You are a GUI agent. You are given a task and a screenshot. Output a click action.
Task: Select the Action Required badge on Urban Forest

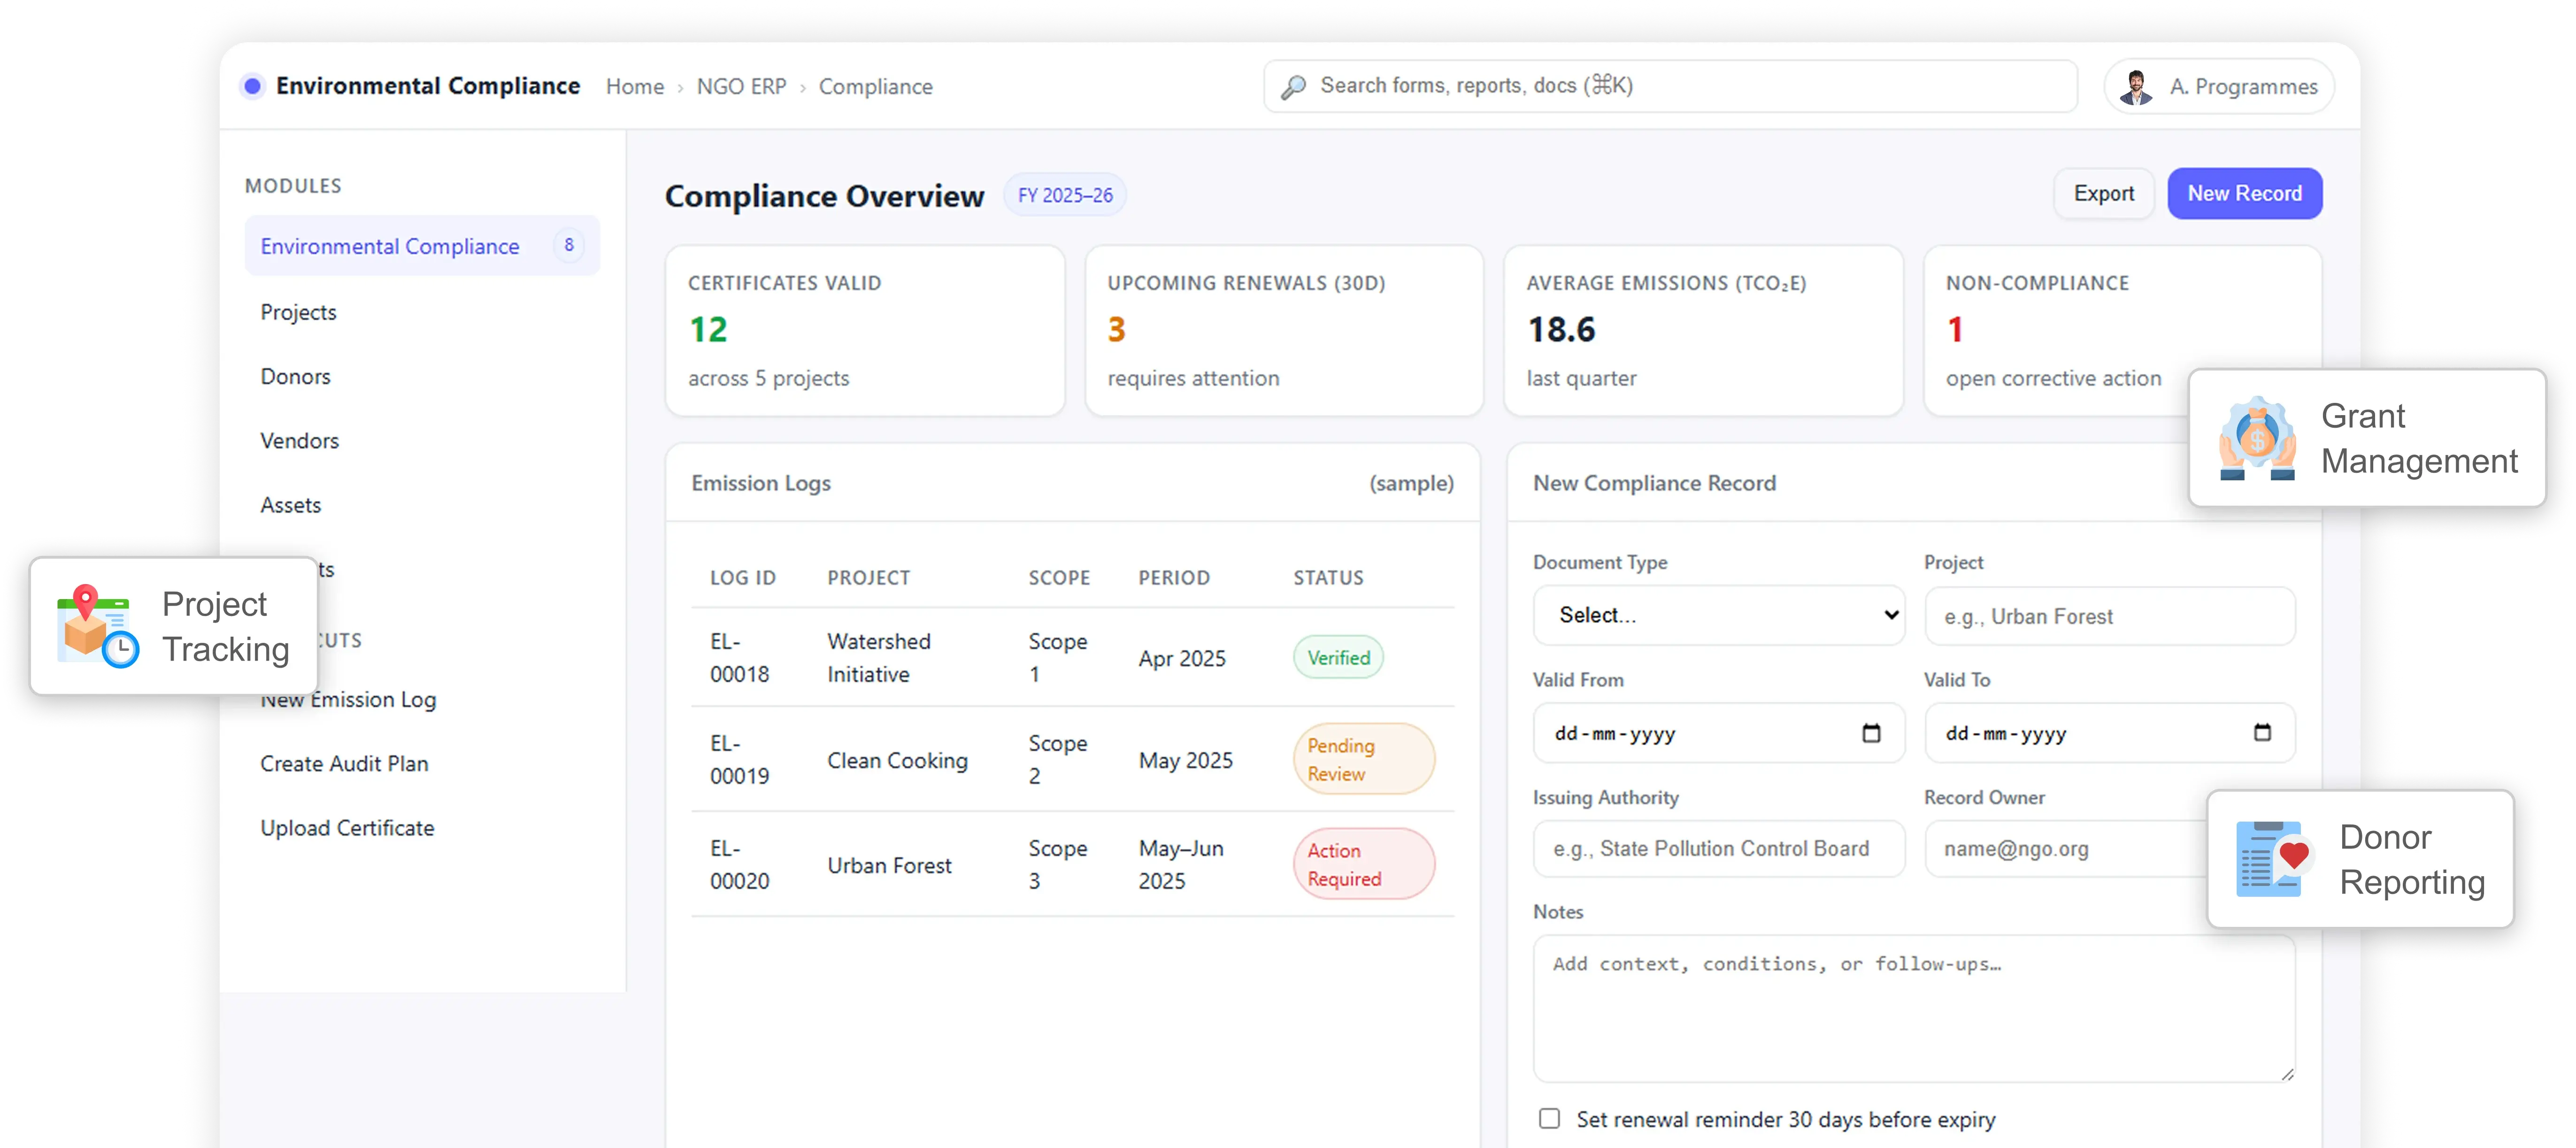coord(1363,864)
